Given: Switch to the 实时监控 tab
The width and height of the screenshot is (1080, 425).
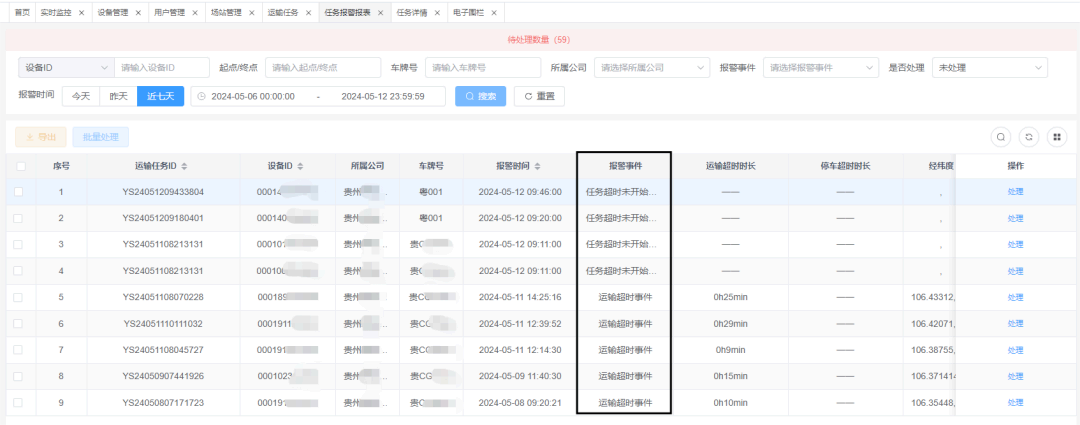Looking at the screenshot, I should (56, 13).
